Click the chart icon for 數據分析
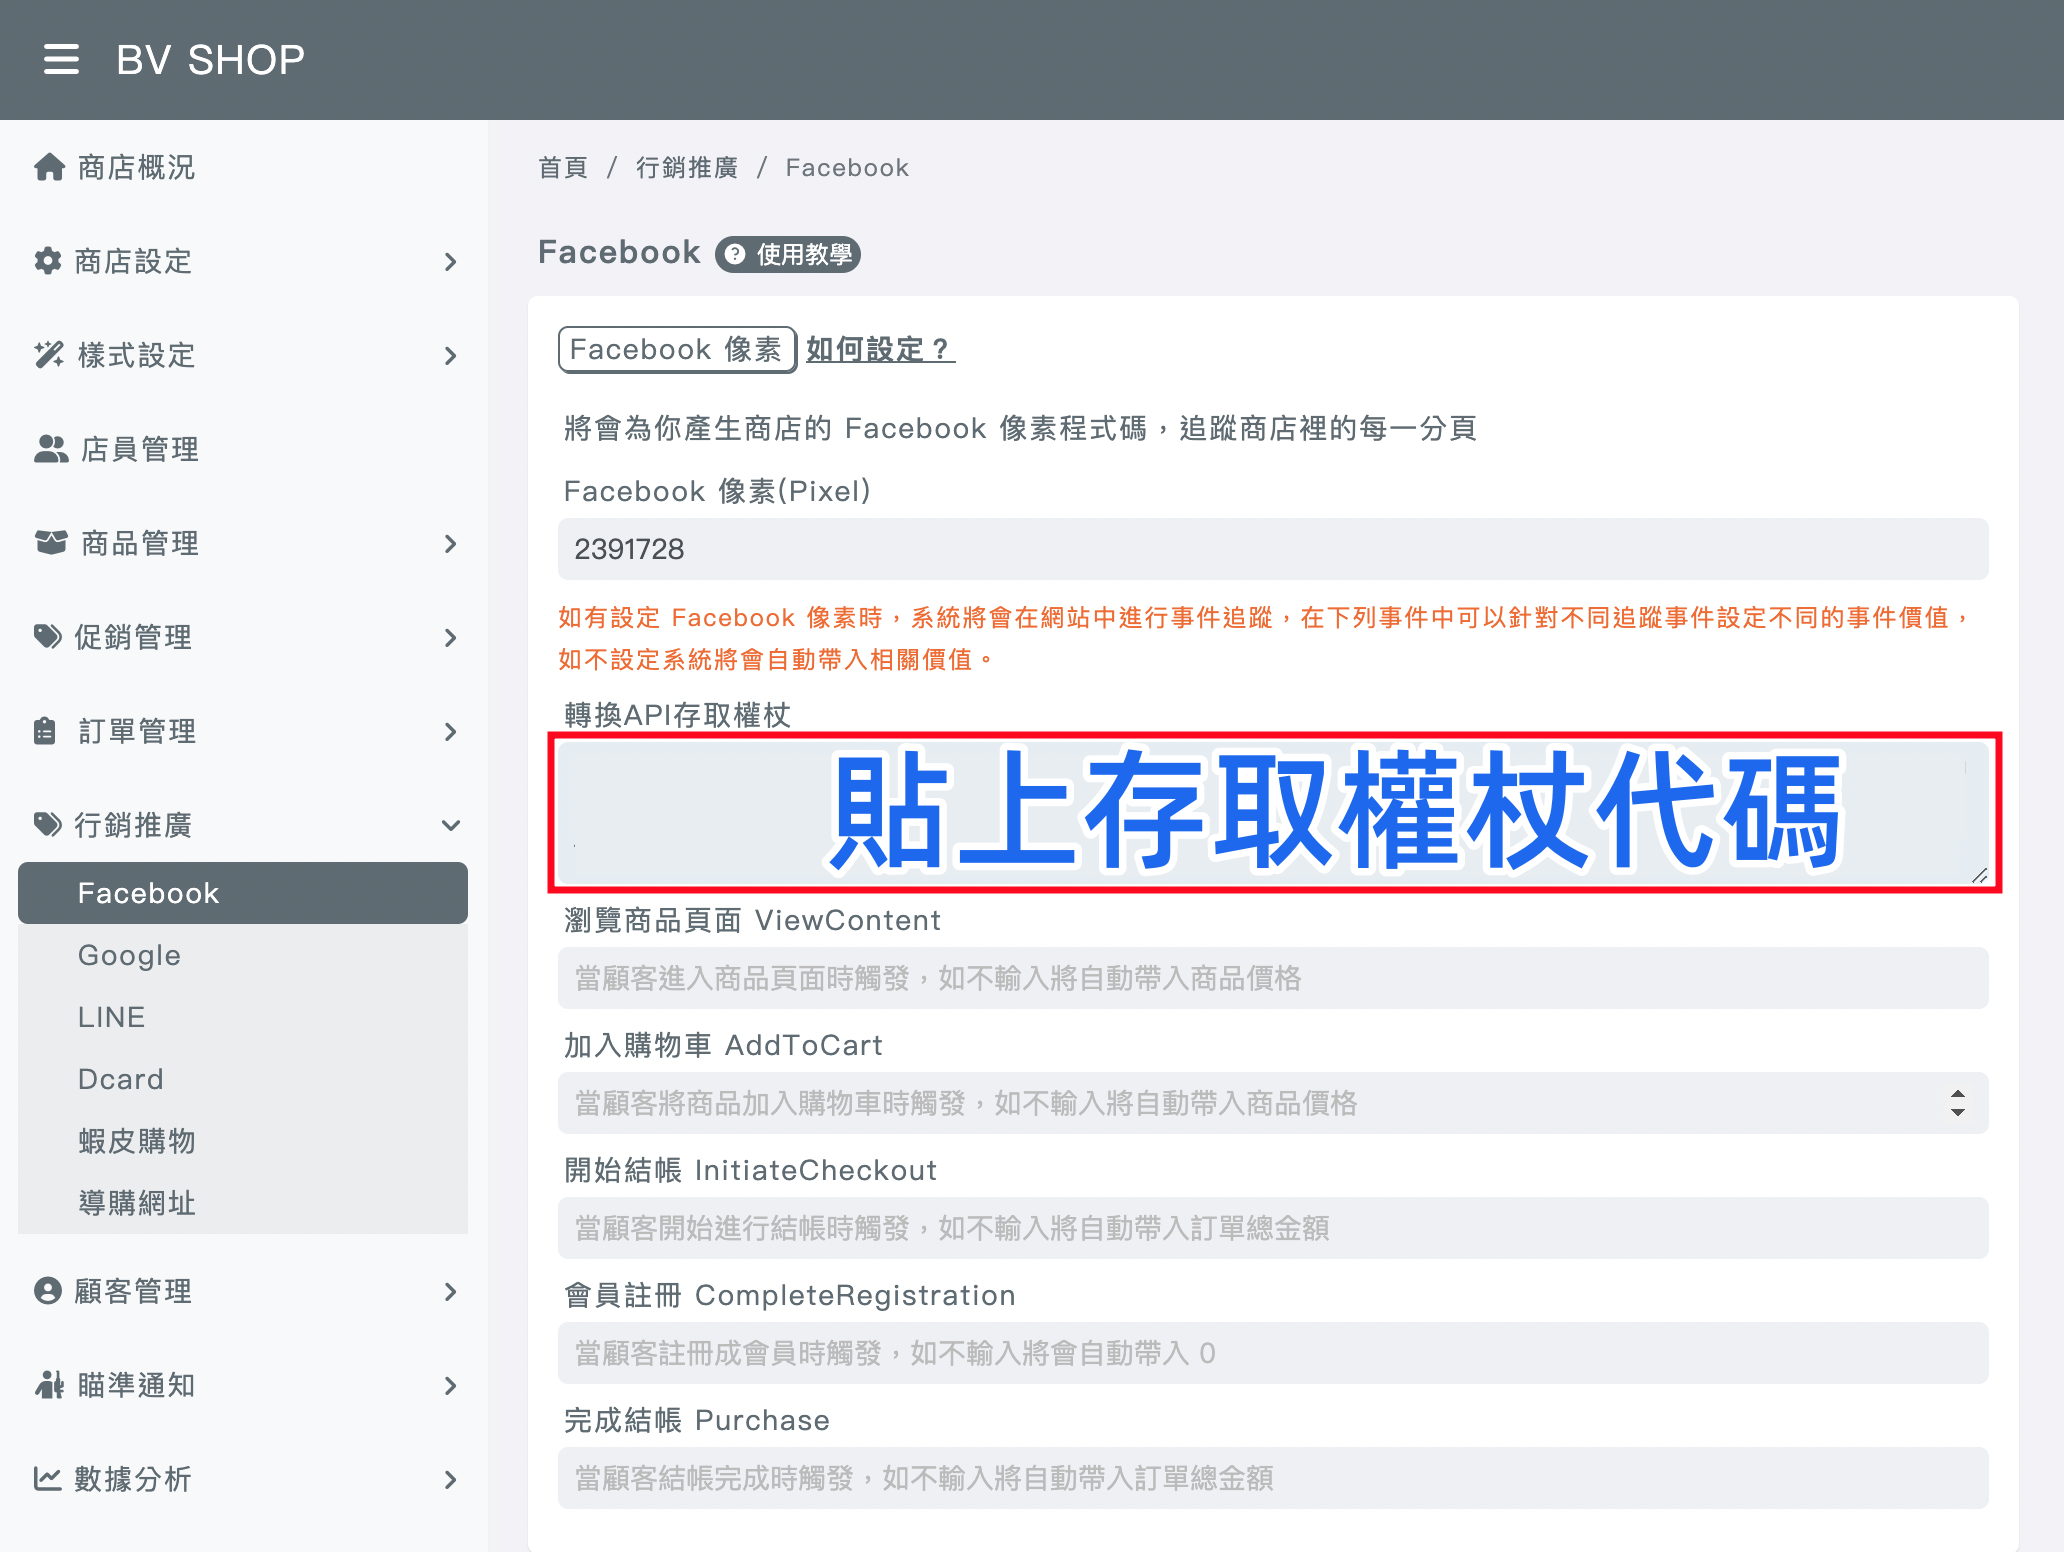 (48, 1479)
